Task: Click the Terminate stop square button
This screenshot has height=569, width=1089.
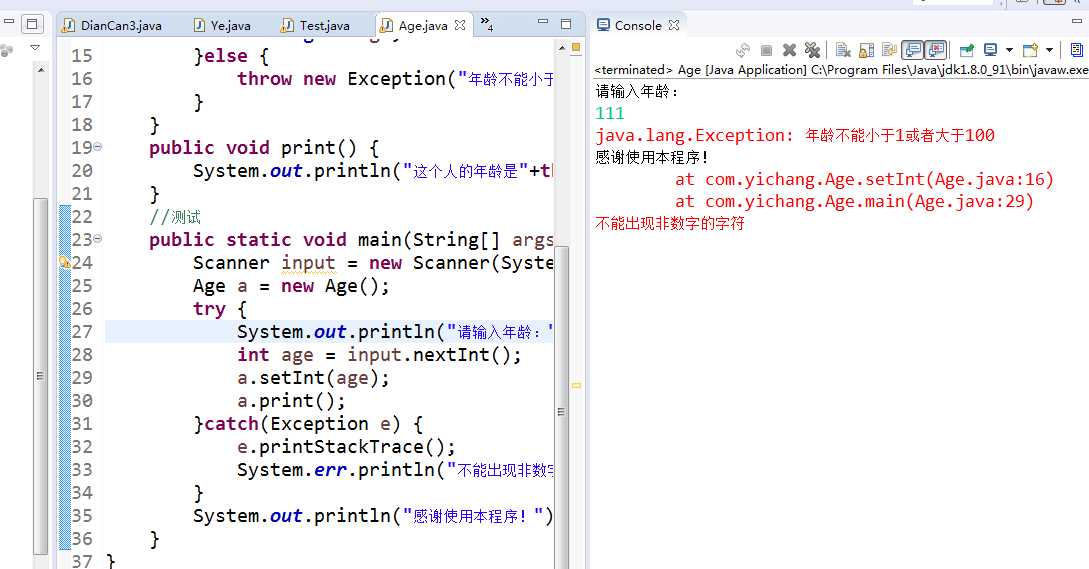Action: (766, 50)
